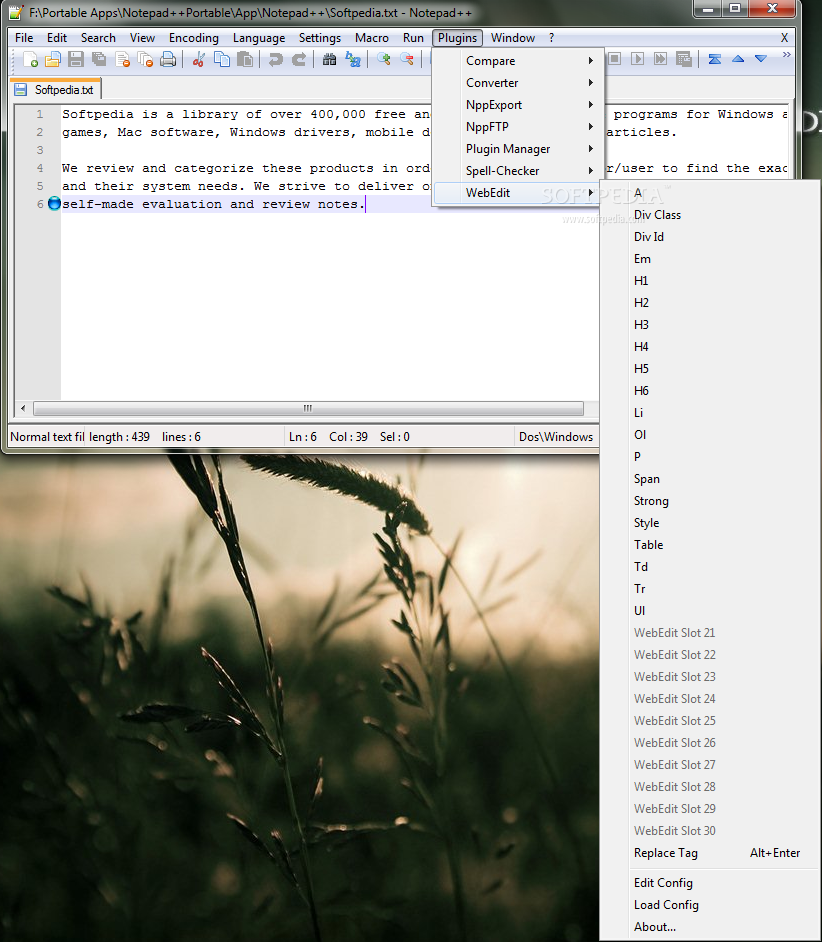Click the Save floppy disk icon

pyautogui.click(x=76, y=59)
